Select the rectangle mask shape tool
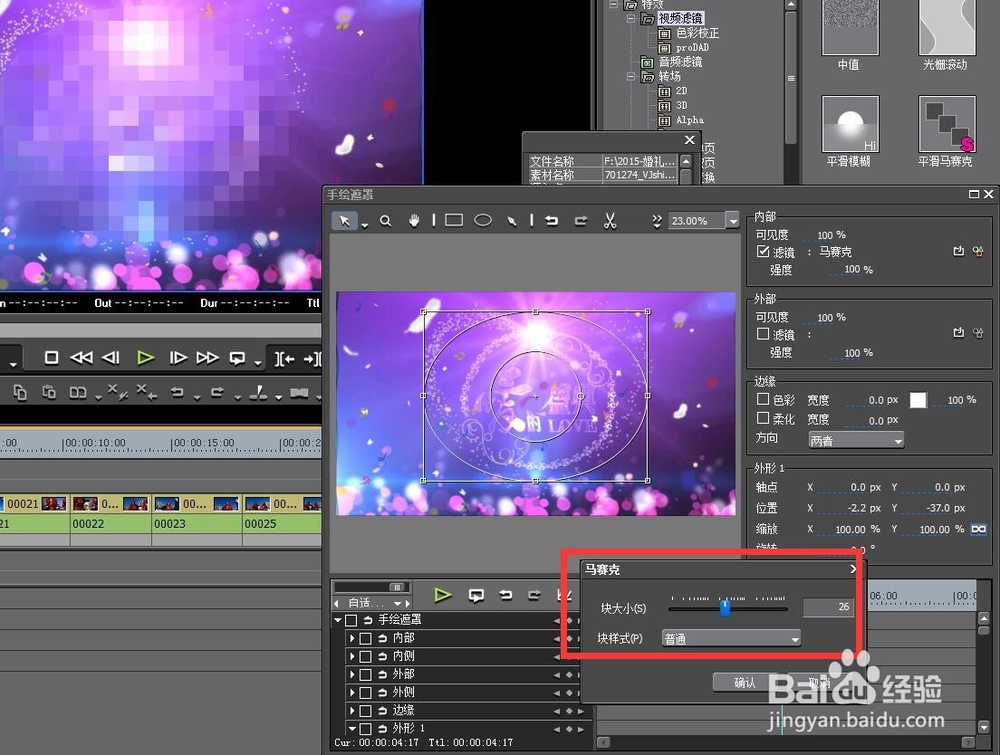The height and width of the screenshot is (755, 1000). click(454, 220)
